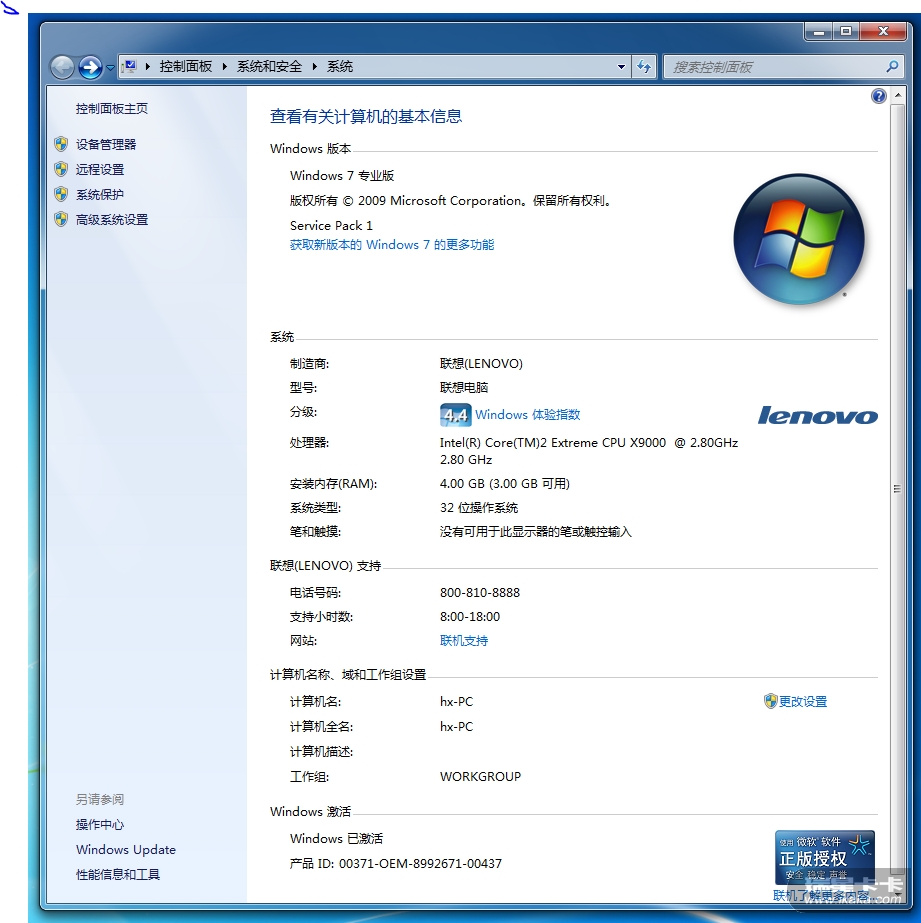Open 操作中心 in See also

point(100,824)
